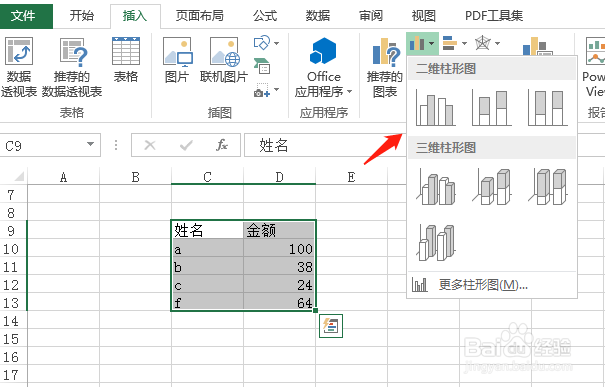
Task: Expand the Screenshot dropdown arrow
Action: [276, 90]
